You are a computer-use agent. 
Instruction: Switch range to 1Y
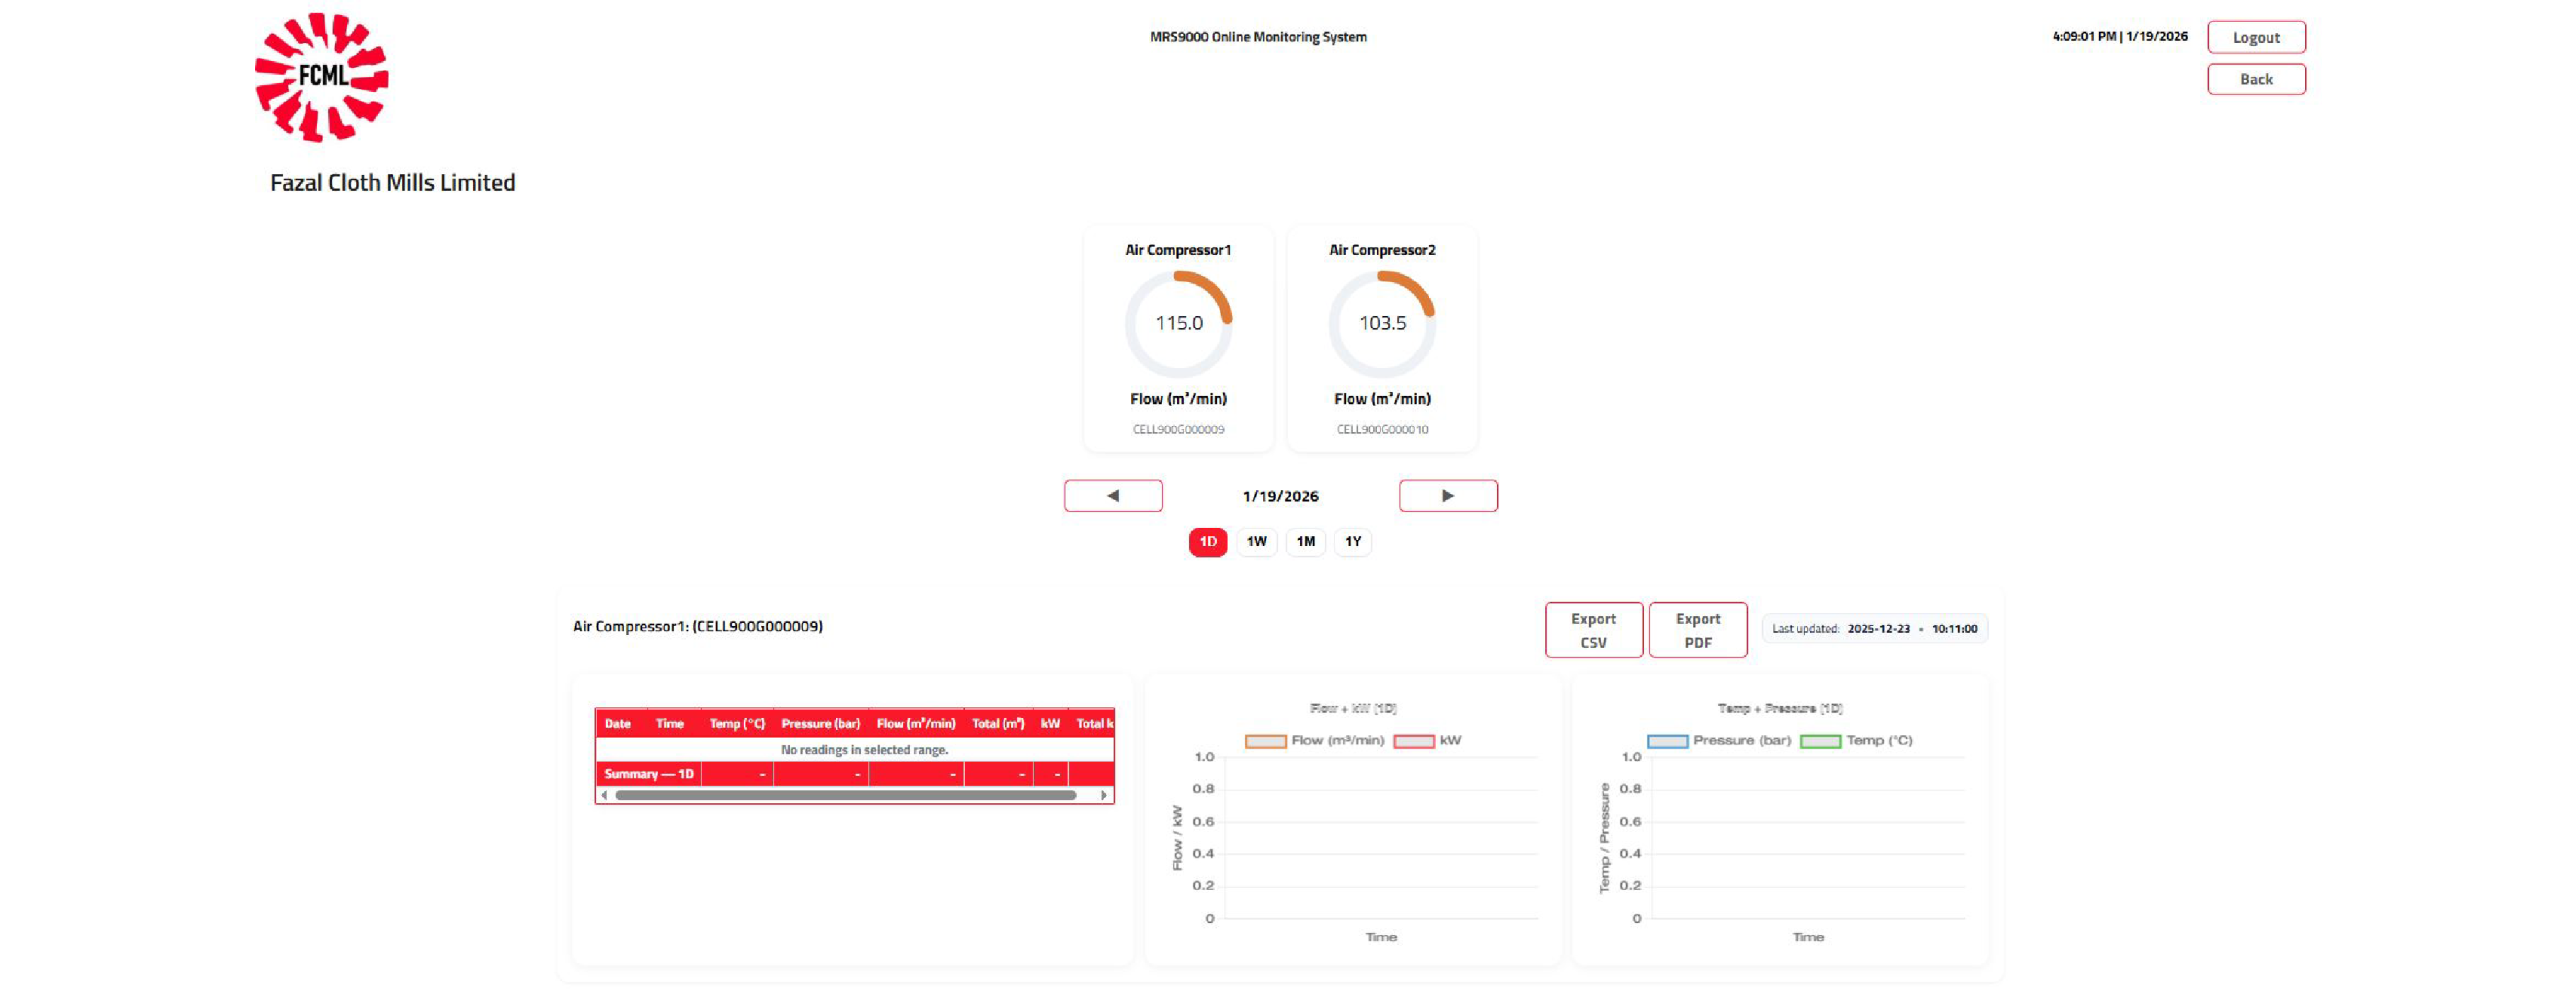coord(1352,541)
